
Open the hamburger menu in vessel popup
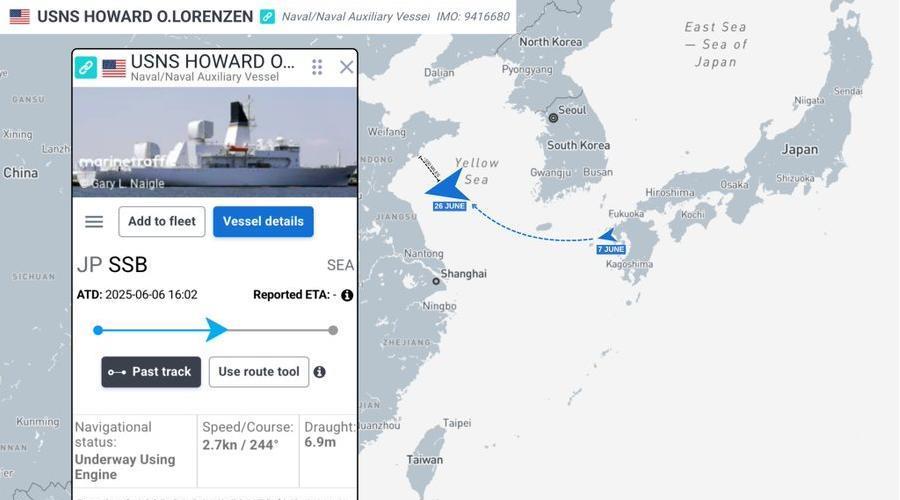(94, 222)
